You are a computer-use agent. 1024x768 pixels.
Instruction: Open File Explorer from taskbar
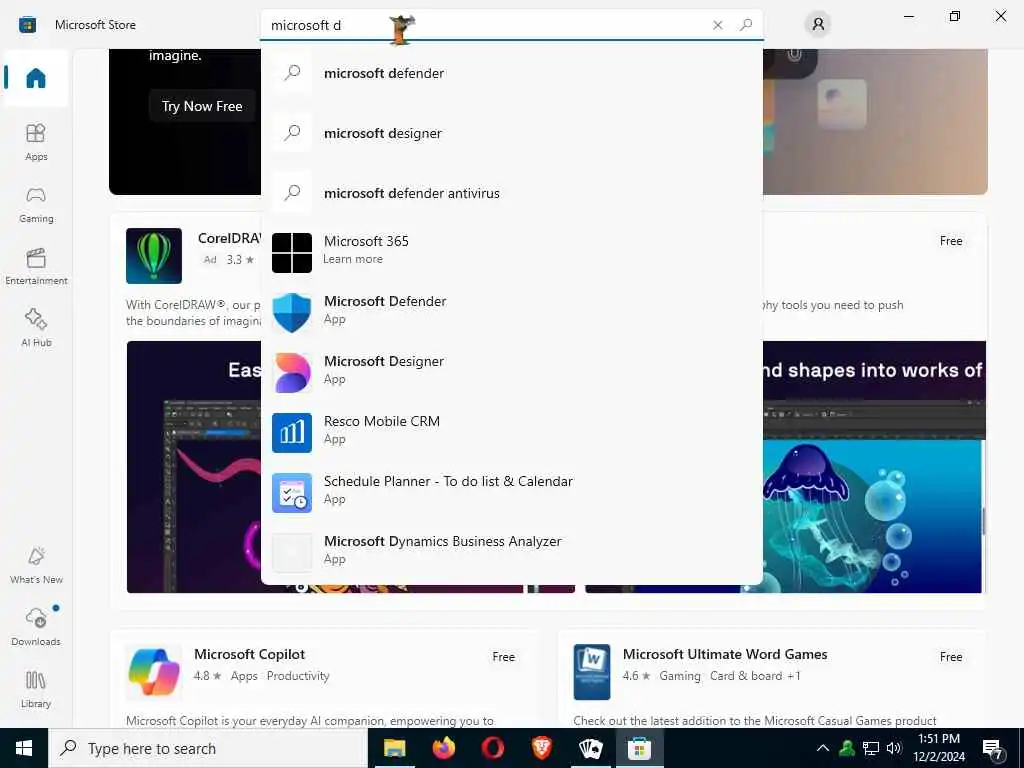pyautogui.click(x=394, y=748)
